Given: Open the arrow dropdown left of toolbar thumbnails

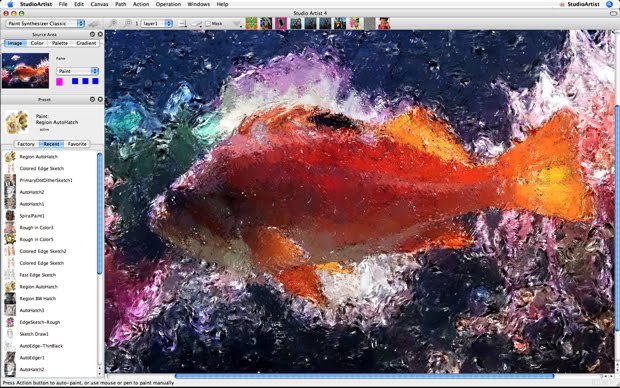Looking at the screenshot, I should click(x=237, y=24).
